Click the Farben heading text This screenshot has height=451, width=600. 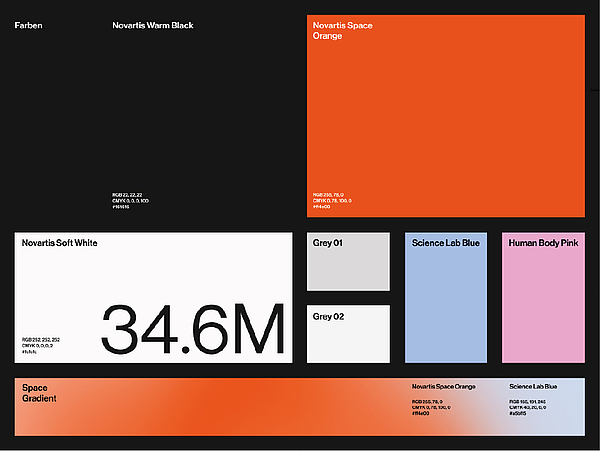coord(28,25)
